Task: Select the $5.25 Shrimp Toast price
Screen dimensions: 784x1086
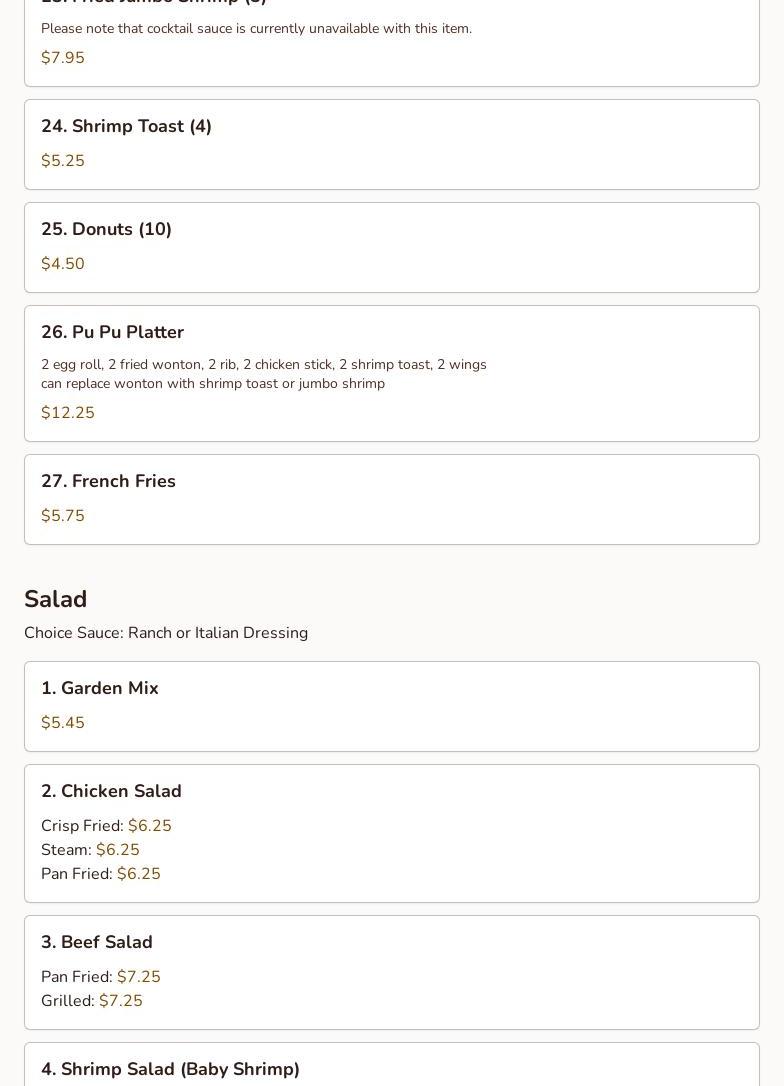Action: [63, 161]
